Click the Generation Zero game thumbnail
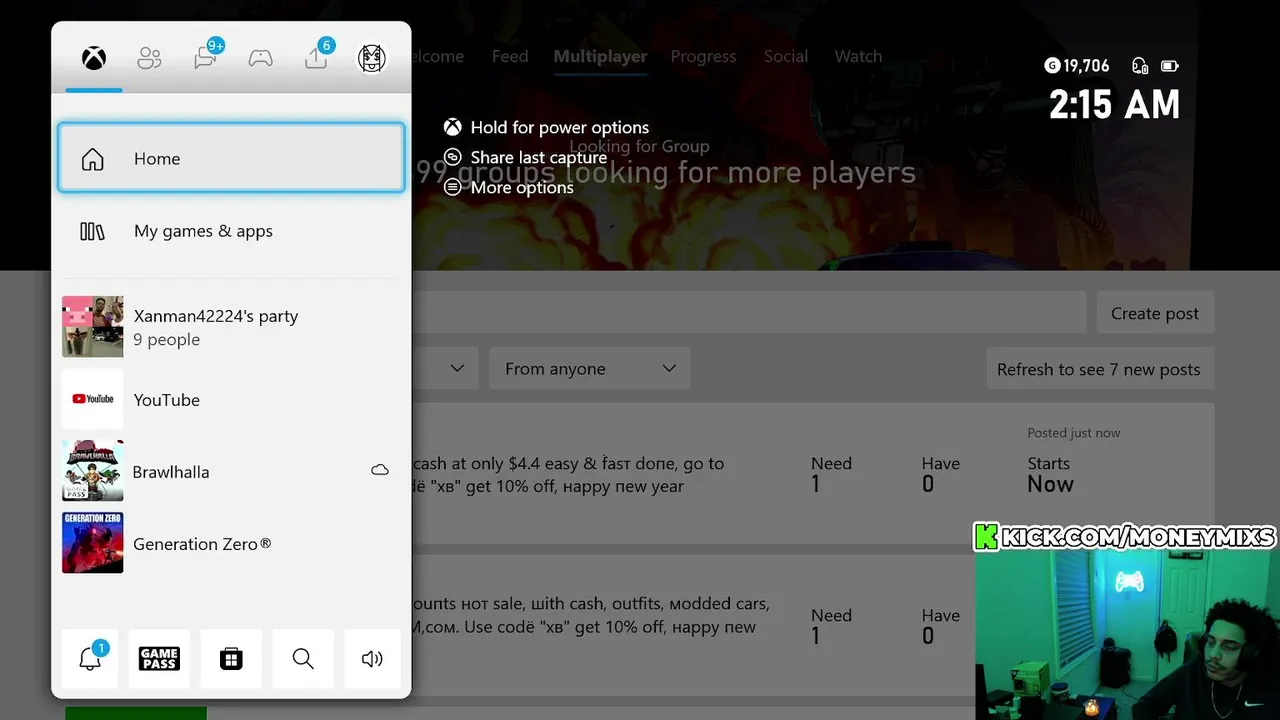Viewport: 1280px width, 720px height. (93, 543)
